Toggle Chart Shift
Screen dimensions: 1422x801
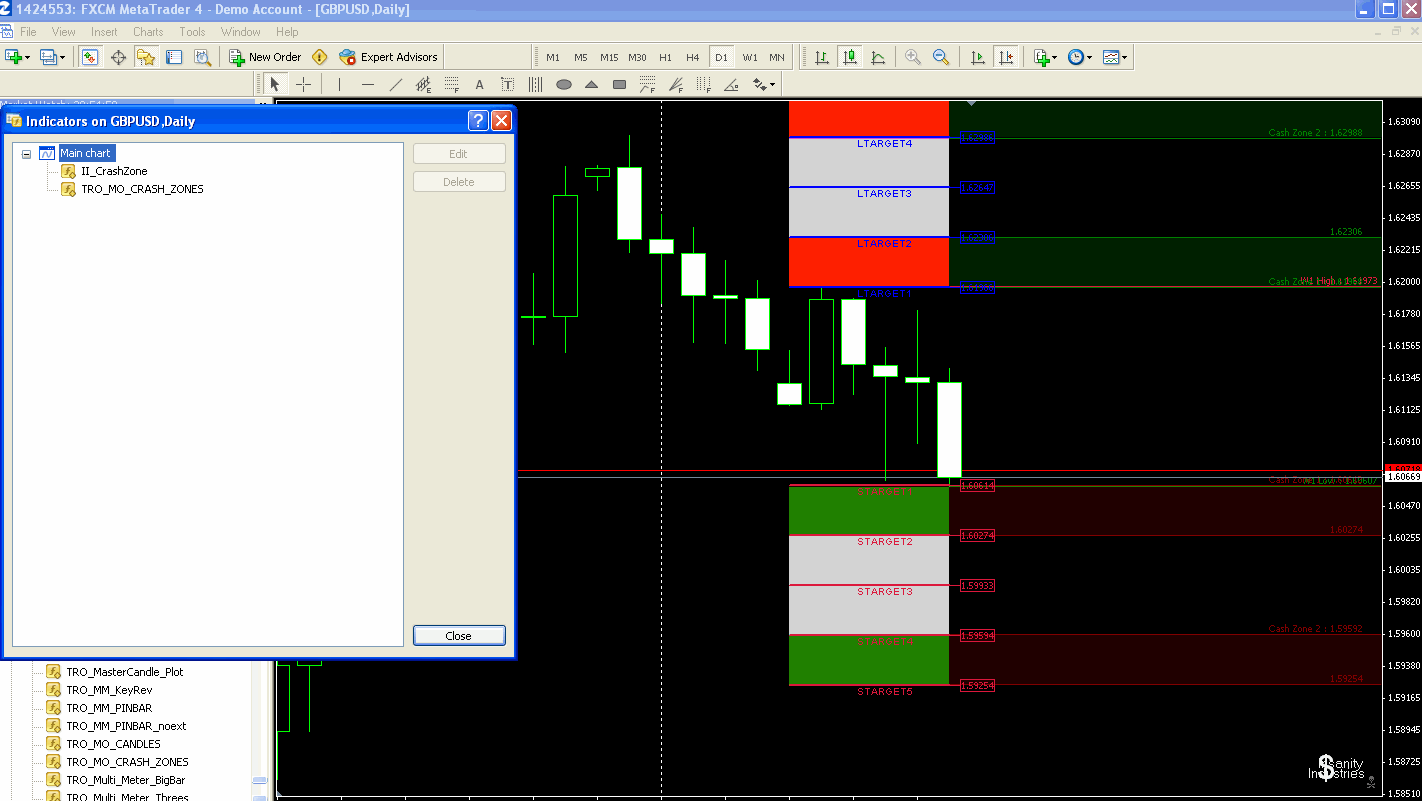(1006, 57)
